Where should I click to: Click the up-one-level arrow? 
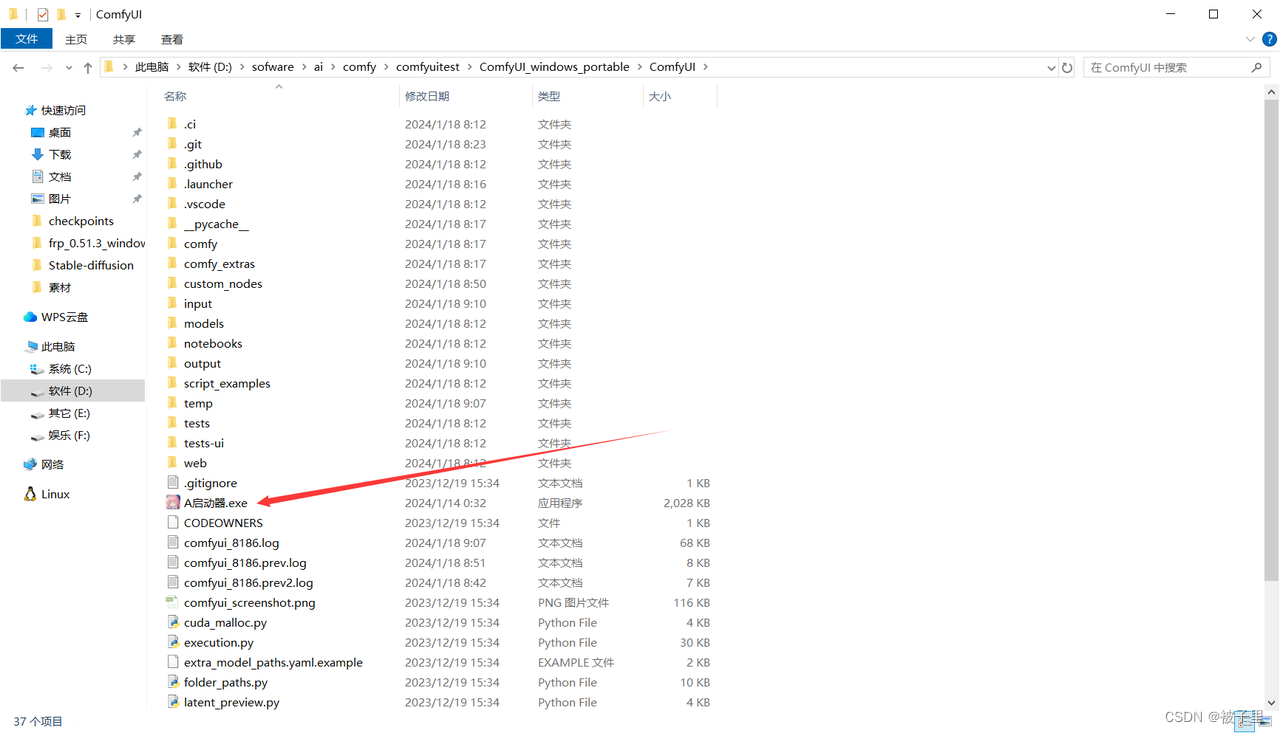point(88,68)
